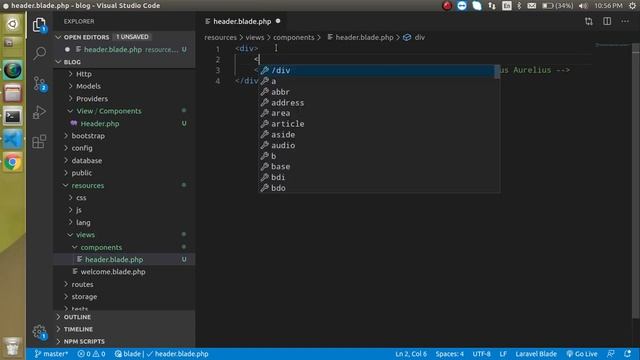Click Spaces: 4 indentation setting
The height and width of the screenshot is (360, 640).
coord(449,354)
